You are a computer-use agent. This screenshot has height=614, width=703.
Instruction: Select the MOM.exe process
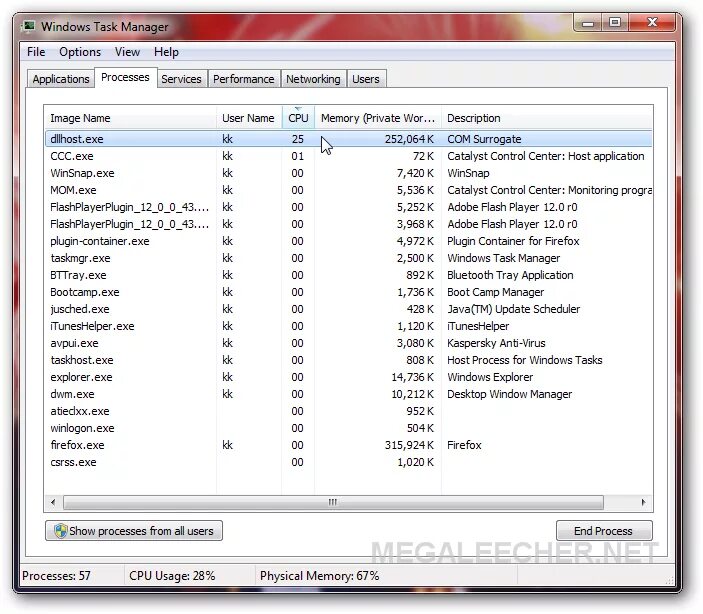tap(348, 190)
